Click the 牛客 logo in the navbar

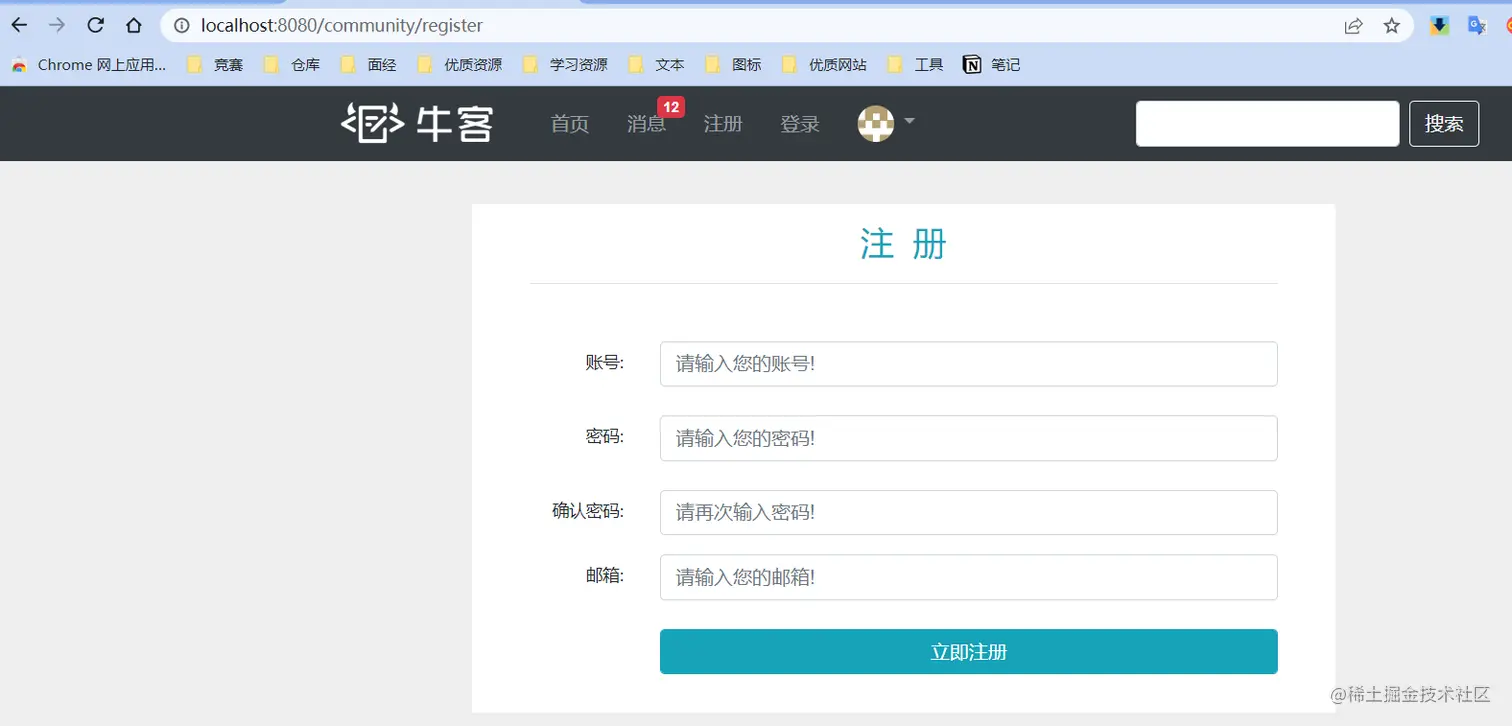coord(417,123)
